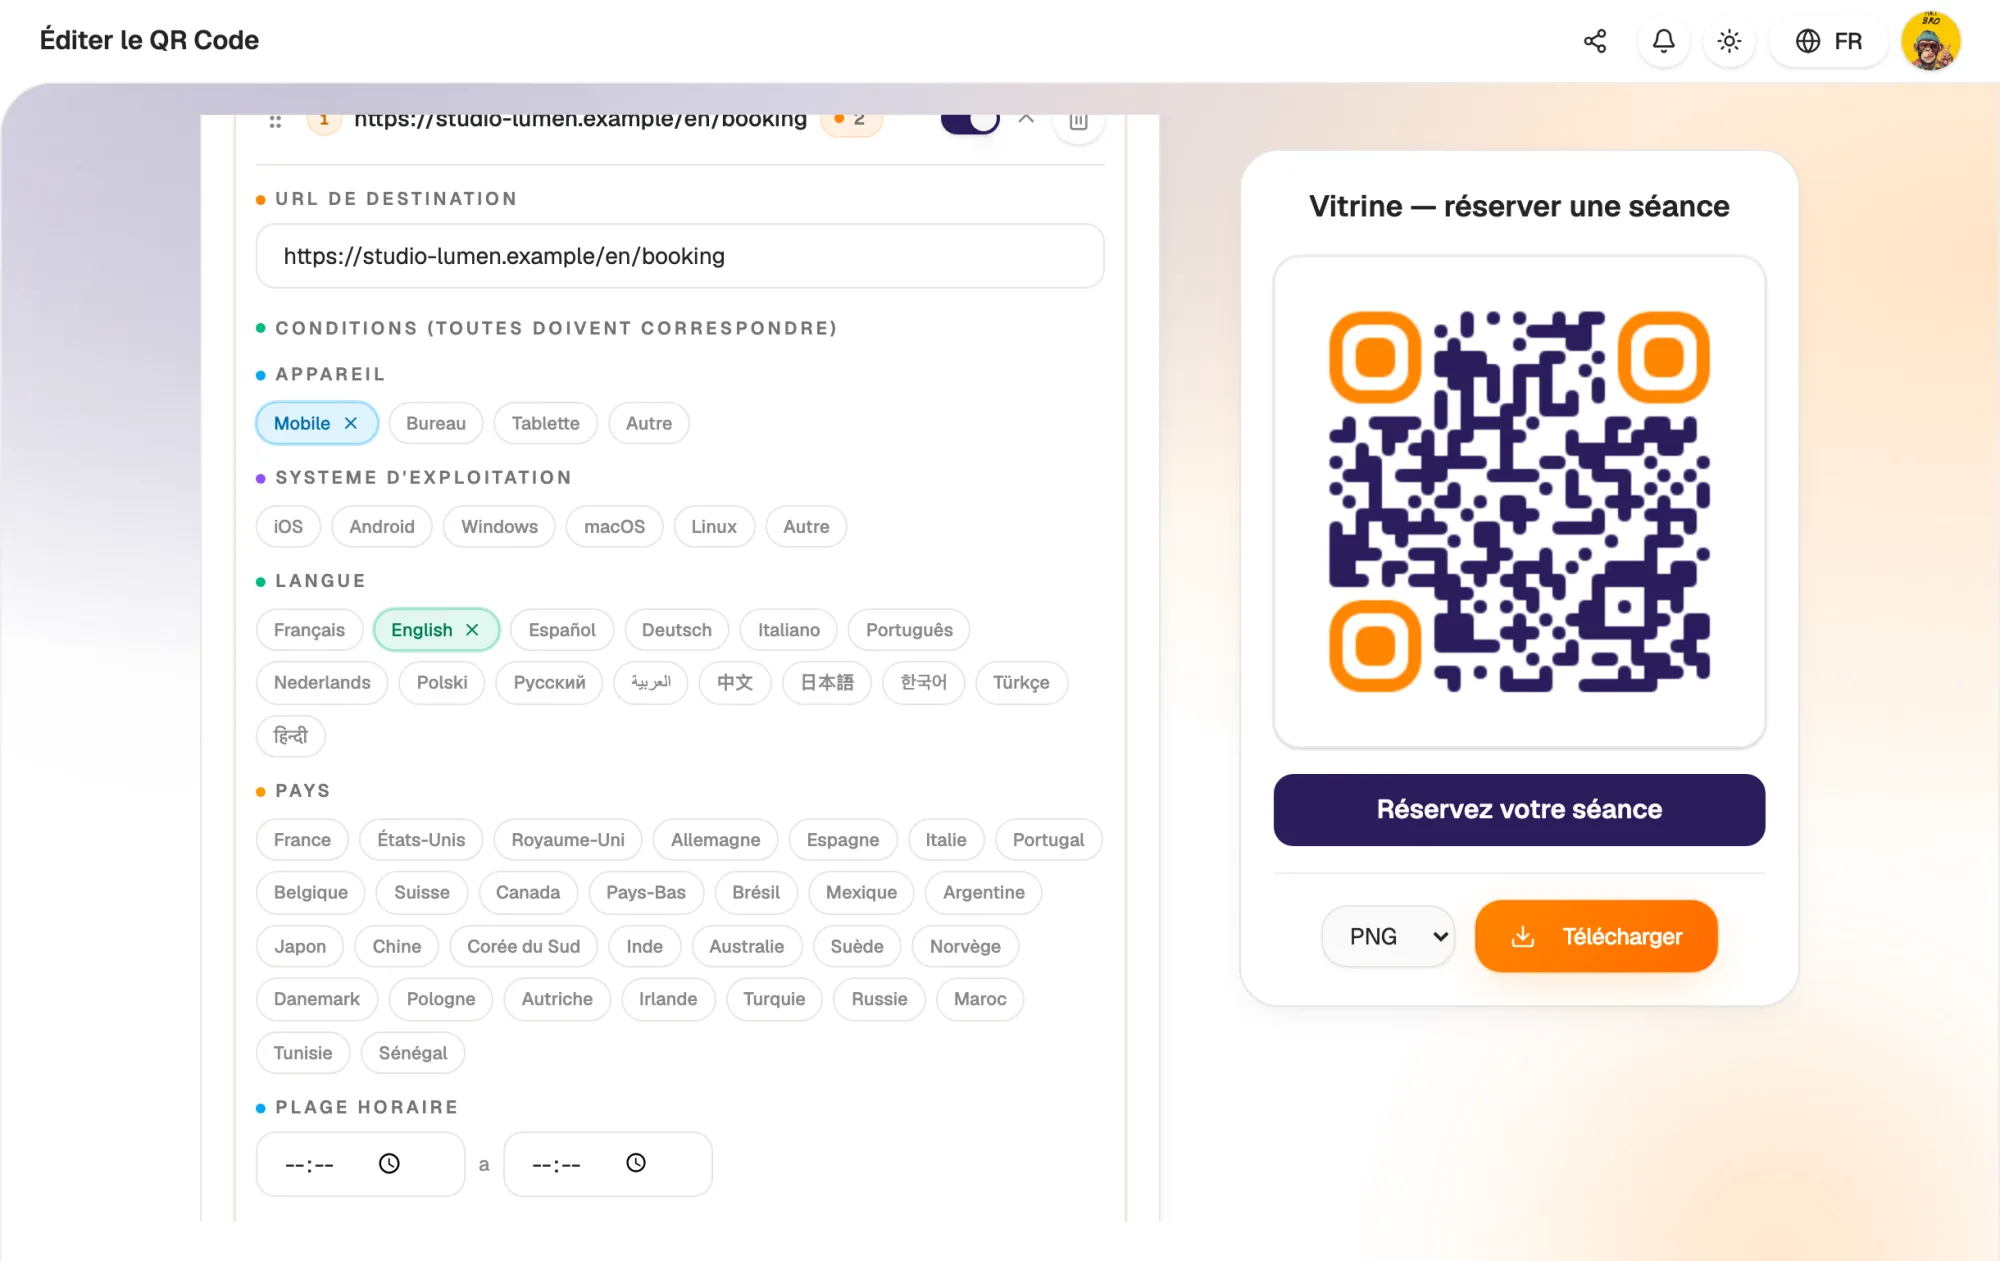
Task: Collapse the rule with chevron arrow
Action: 1026,118
